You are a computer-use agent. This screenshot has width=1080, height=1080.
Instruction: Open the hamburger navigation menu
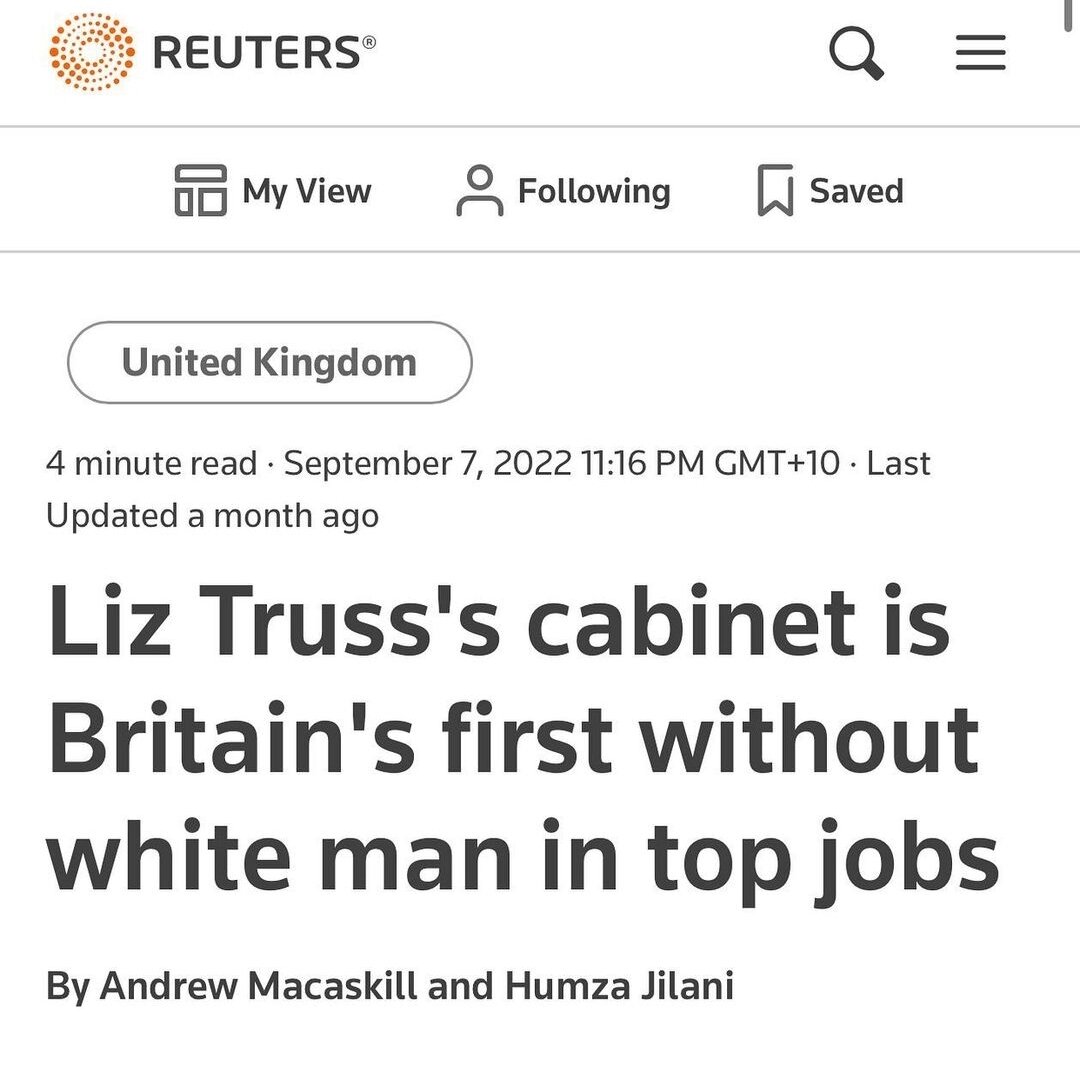coord(980,53)
